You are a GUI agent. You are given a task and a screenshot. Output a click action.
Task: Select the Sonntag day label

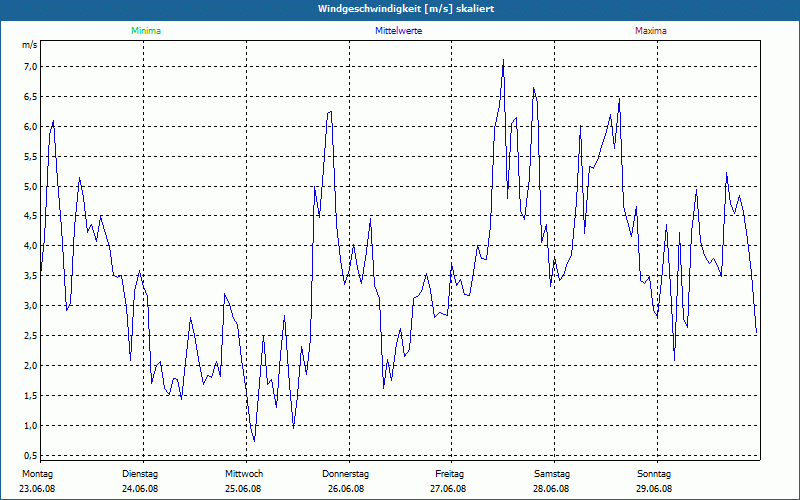click(654, 474)
